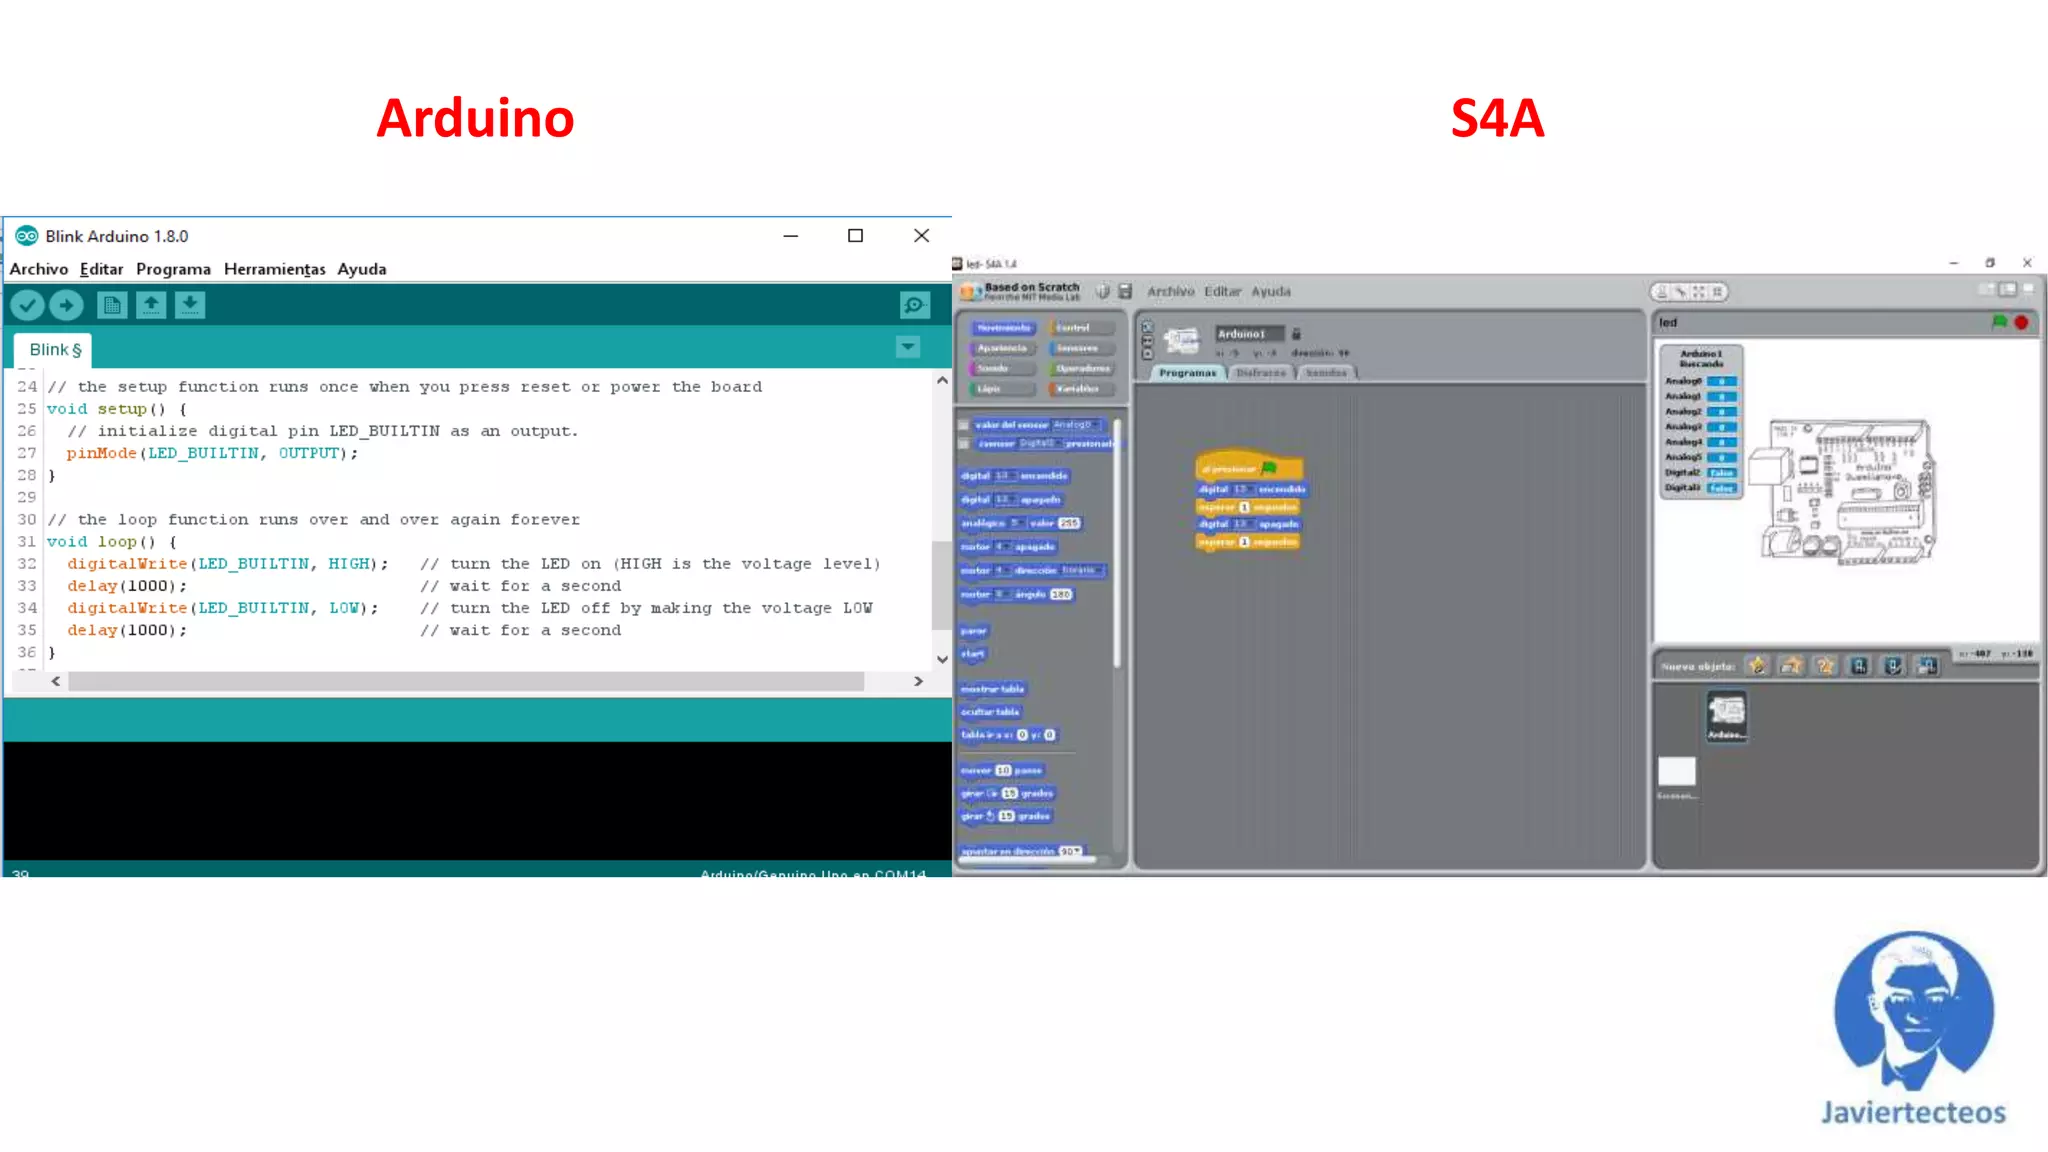
Task: Open the Archivo menu in Arduino IDE
Action: [39, 269]
